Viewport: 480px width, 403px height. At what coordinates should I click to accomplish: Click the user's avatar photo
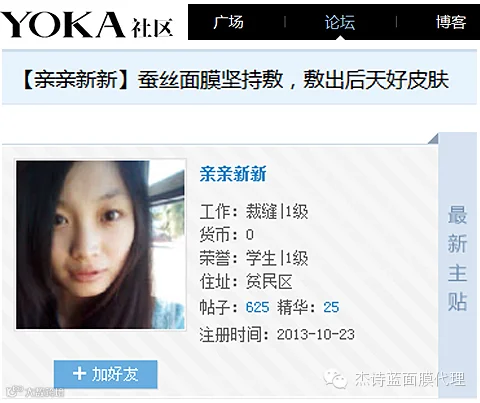[x=100, y=244]
